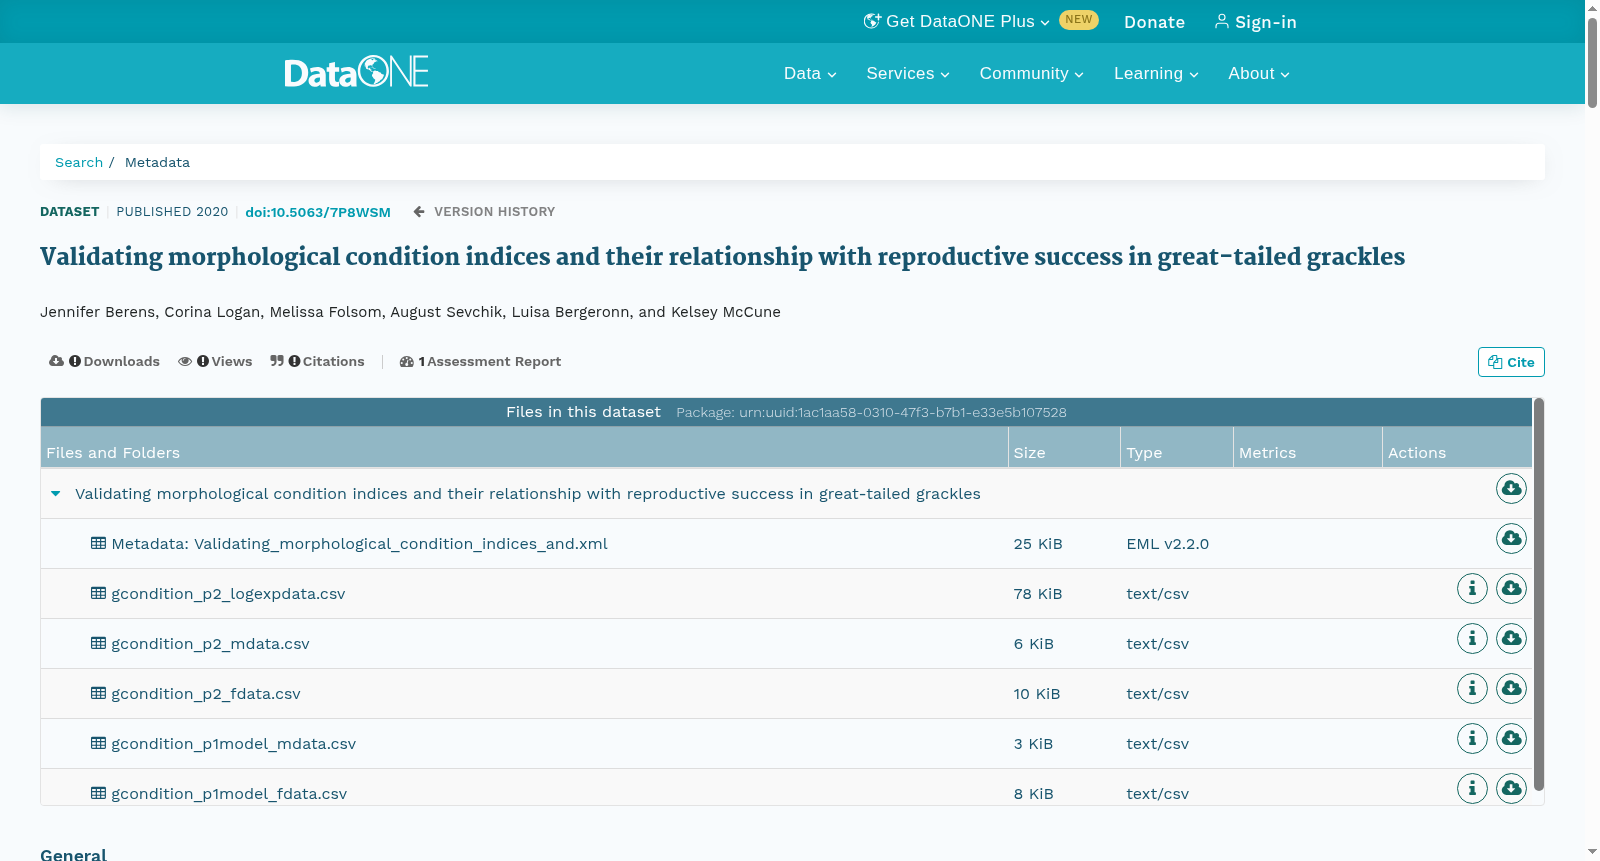Download gcondition_p1model_mdata.csv
This screenshot has width=1600, height=861.
(1511, 738)
